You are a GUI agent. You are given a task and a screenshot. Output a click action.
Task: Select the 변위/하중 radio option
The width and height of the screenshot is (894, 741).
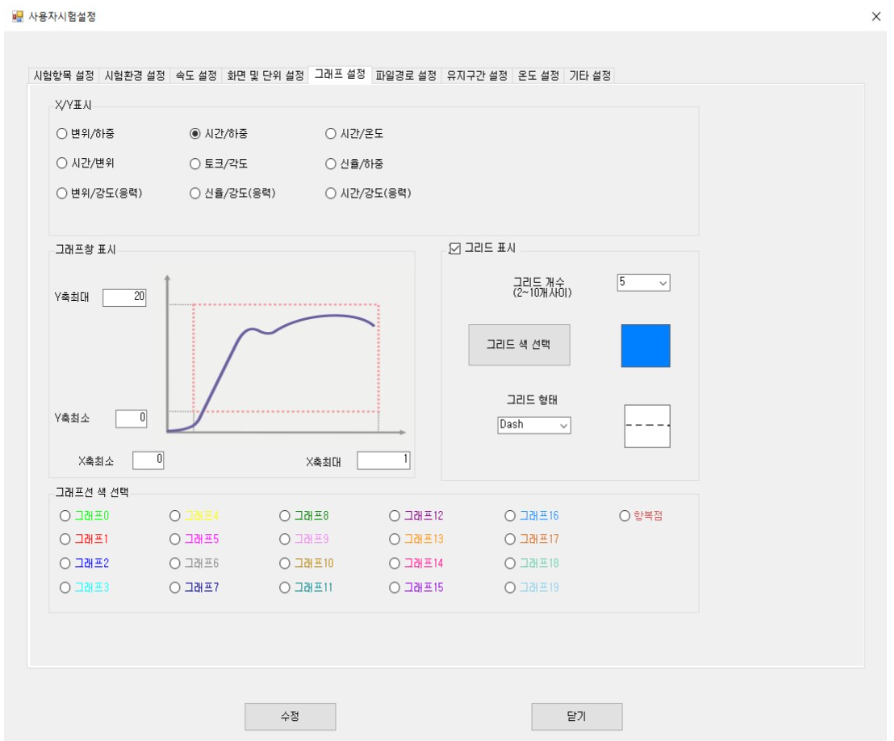coord(86,134)
